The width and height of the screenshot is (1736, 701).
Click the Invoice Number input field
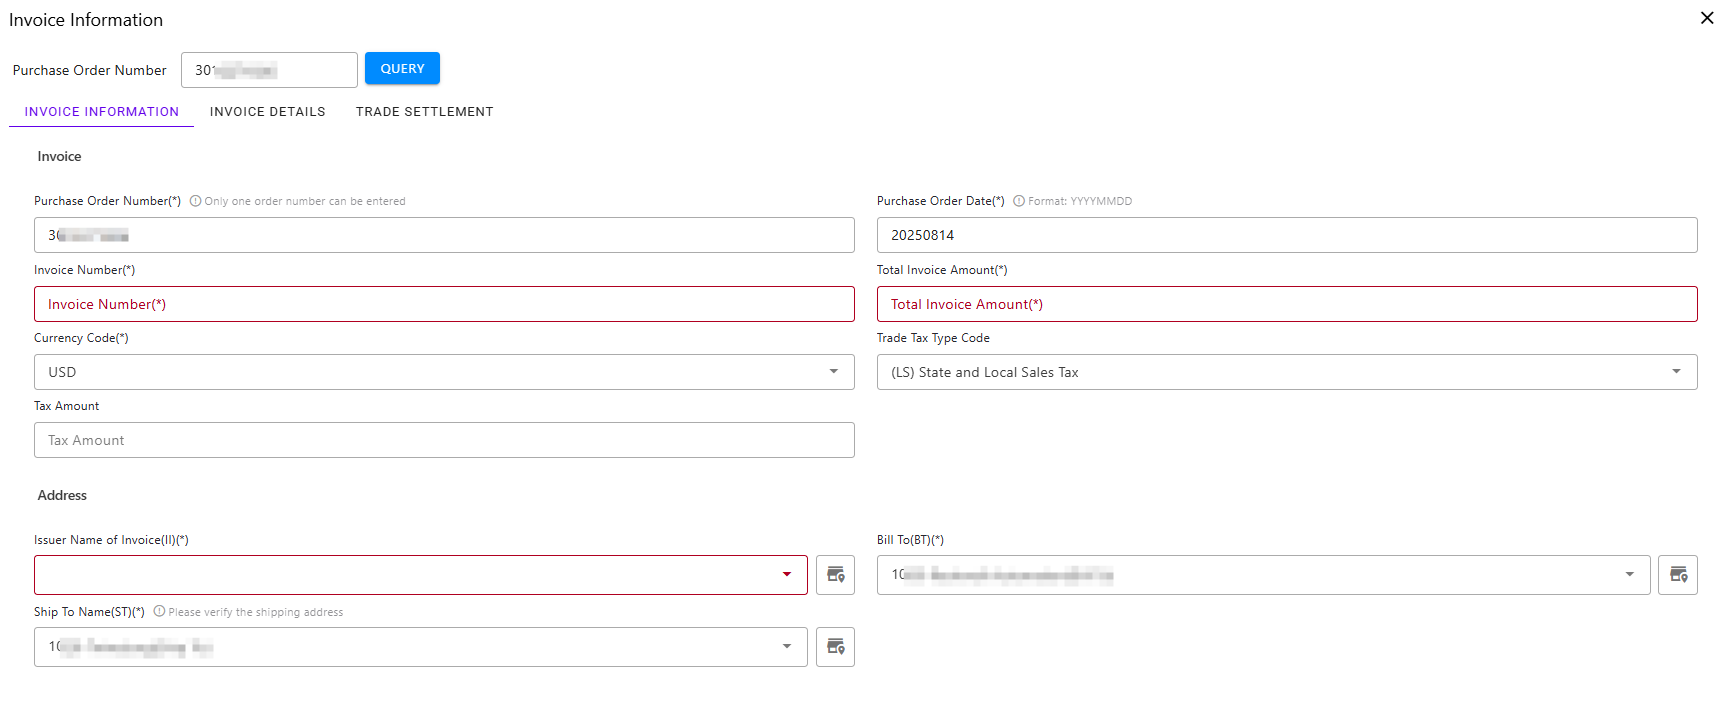pyautogui.click(x=444, y=304)
